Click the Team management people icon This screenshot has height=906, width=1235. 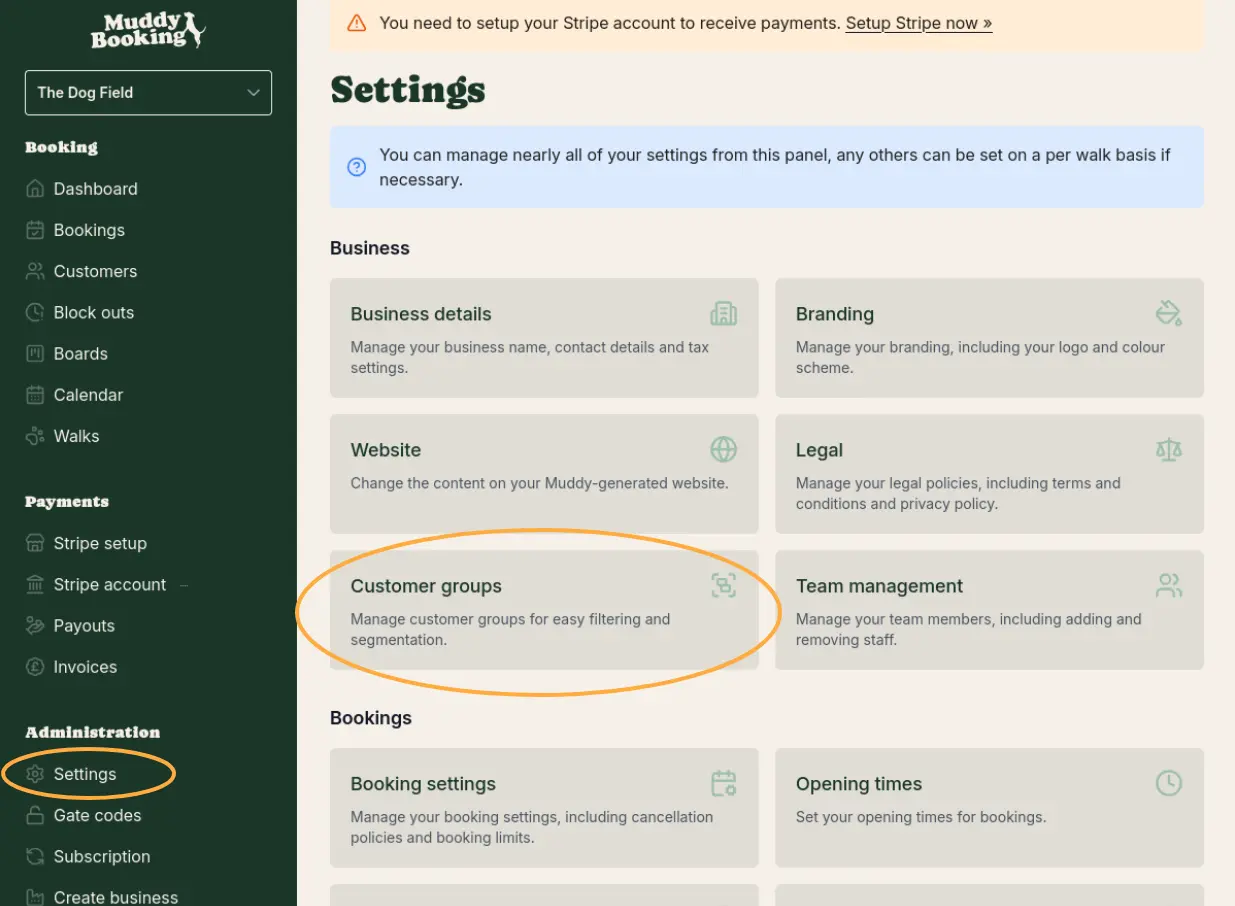[1168, 585]
